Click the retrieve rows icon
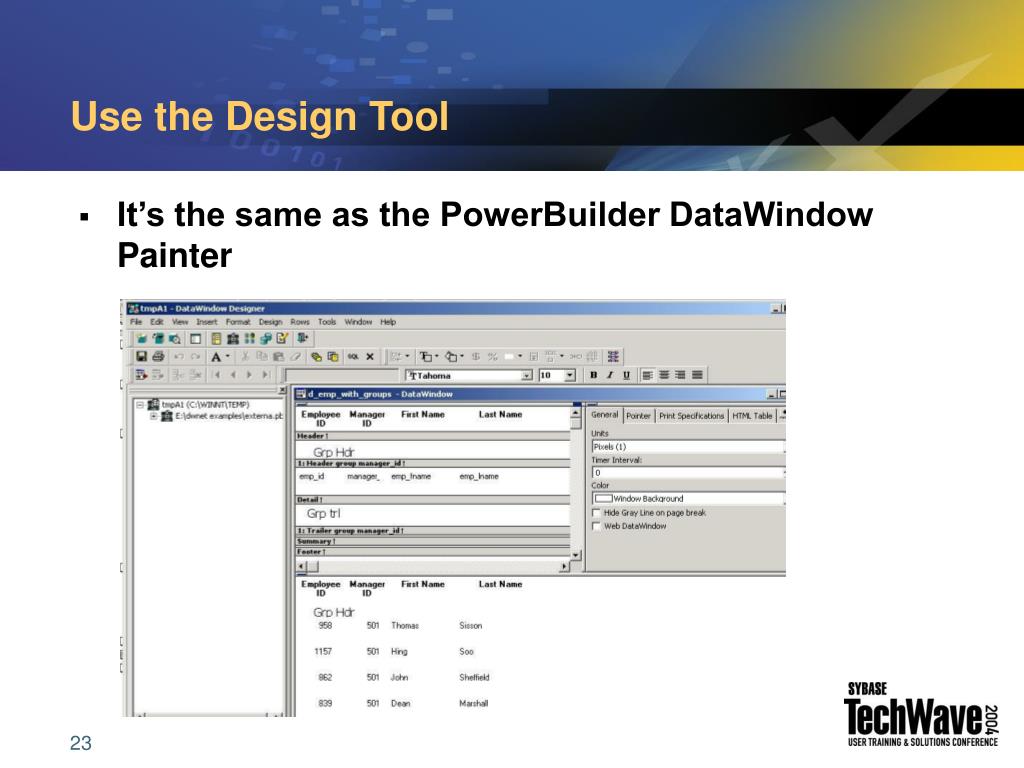1024x768 pixels. click(141, 375)
